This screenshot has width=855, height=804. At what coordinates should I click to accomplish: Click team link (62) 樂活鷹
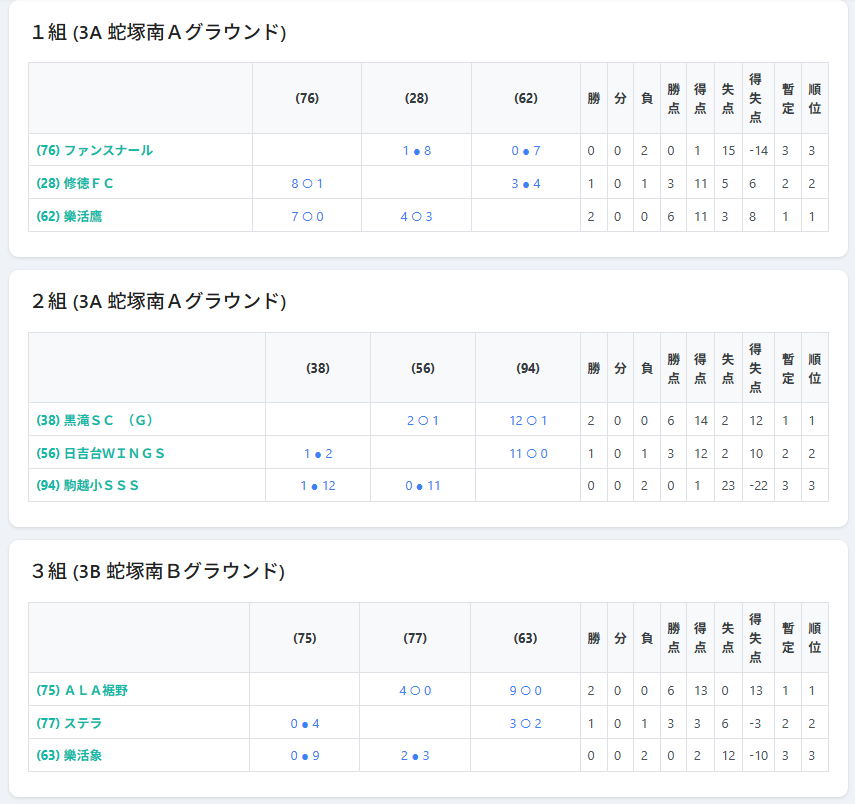(68, 216)
